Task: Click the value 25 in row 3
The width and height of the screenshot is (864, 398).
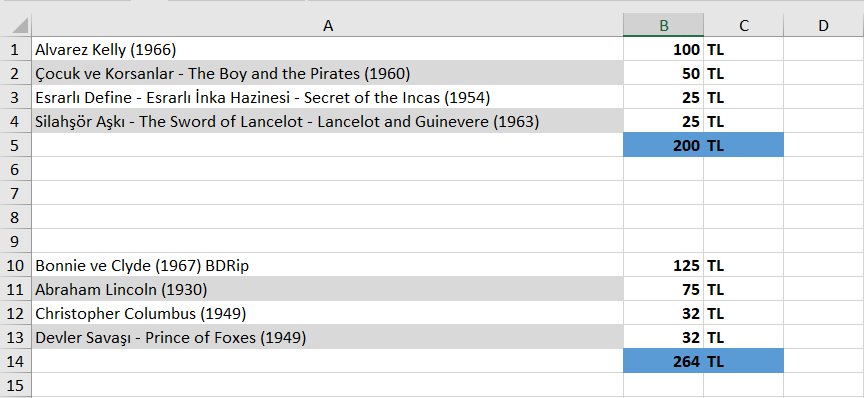Action: coord(663,98)
